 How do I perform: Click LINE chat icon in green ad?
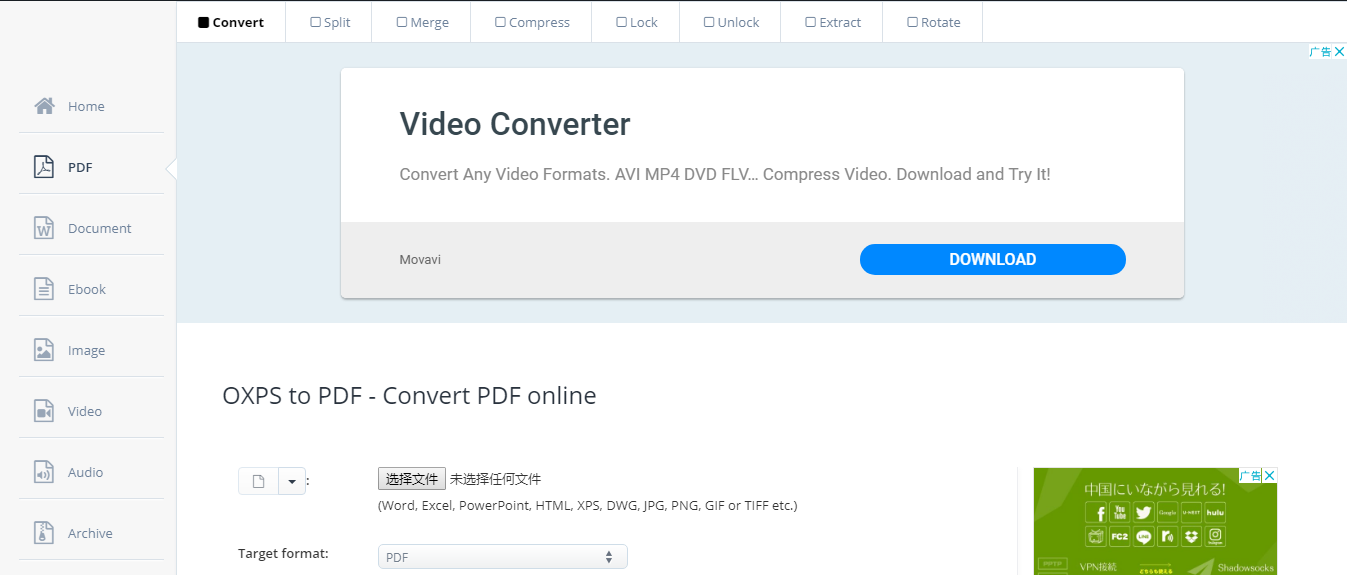1144,536
